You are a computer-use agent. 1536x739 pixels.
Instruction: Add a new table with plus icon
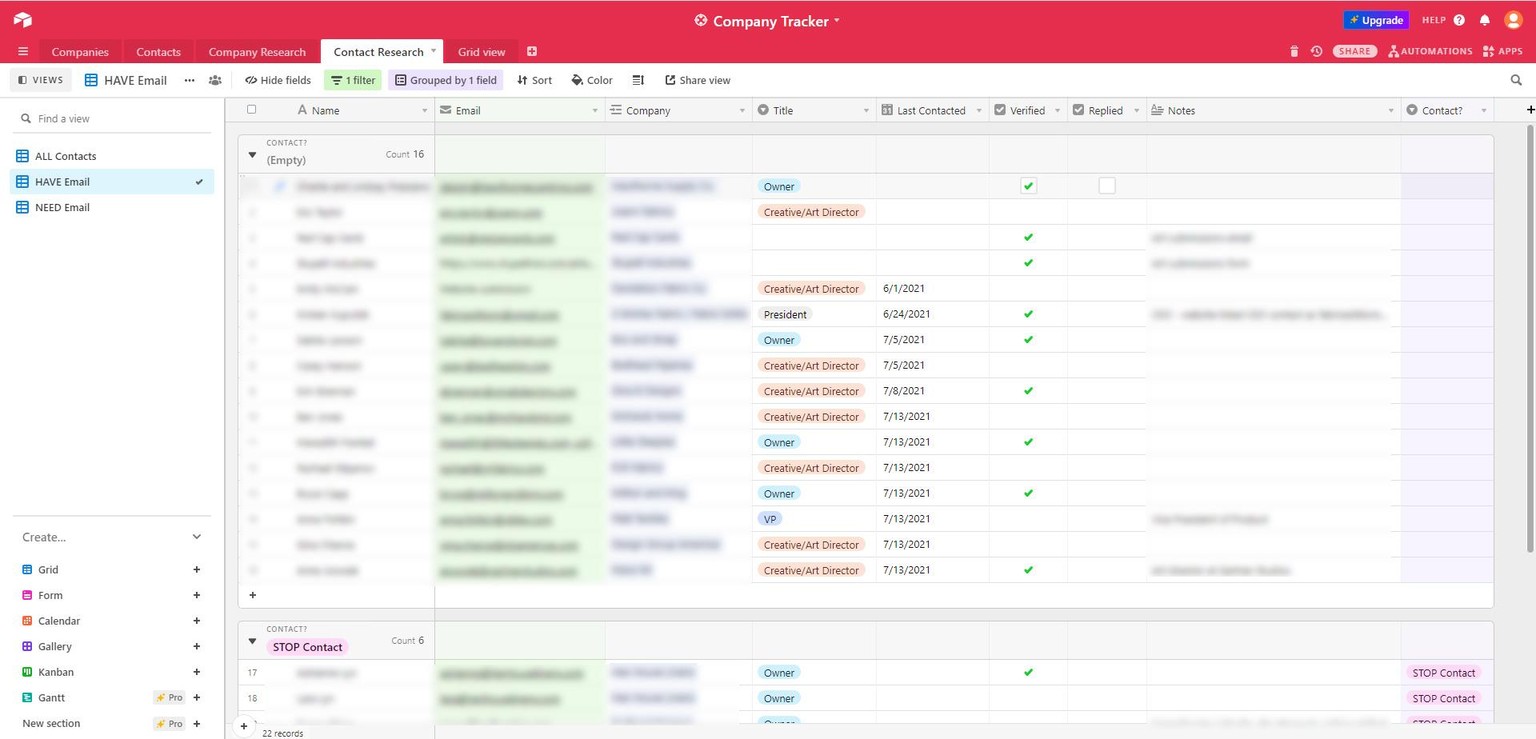532,52
